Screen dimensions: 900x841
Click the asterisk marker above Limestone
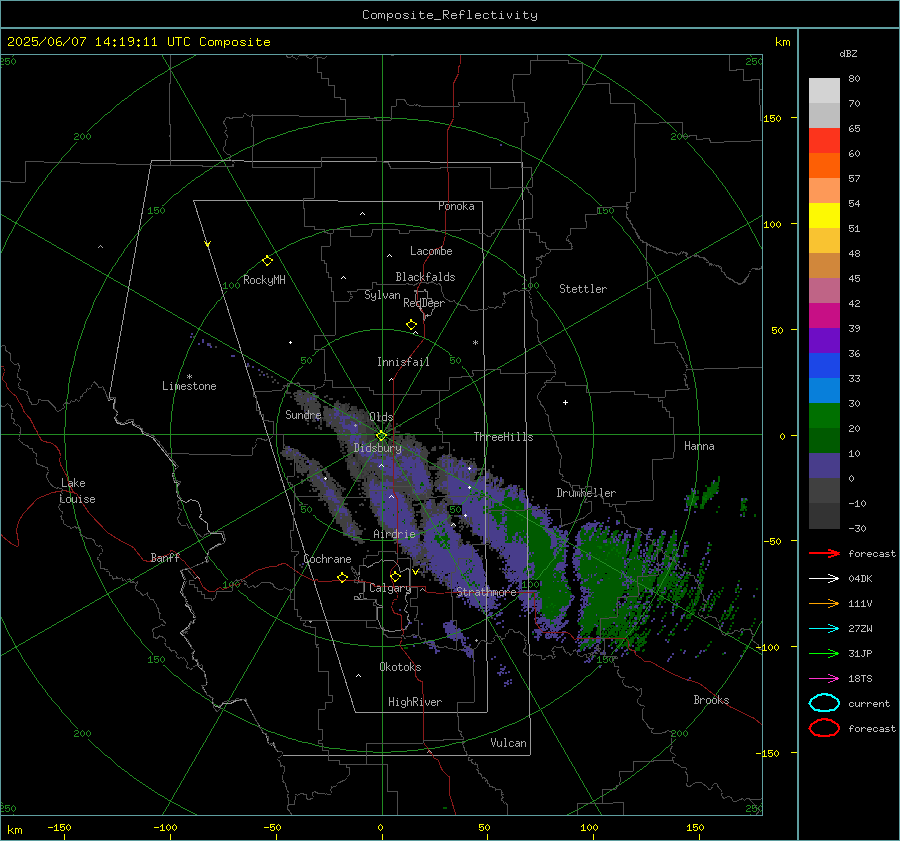189,377
